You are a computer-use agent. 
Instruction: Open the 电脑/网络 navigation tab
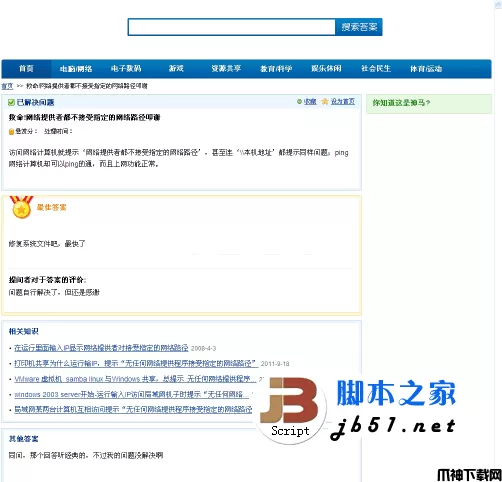click(76, 69)
